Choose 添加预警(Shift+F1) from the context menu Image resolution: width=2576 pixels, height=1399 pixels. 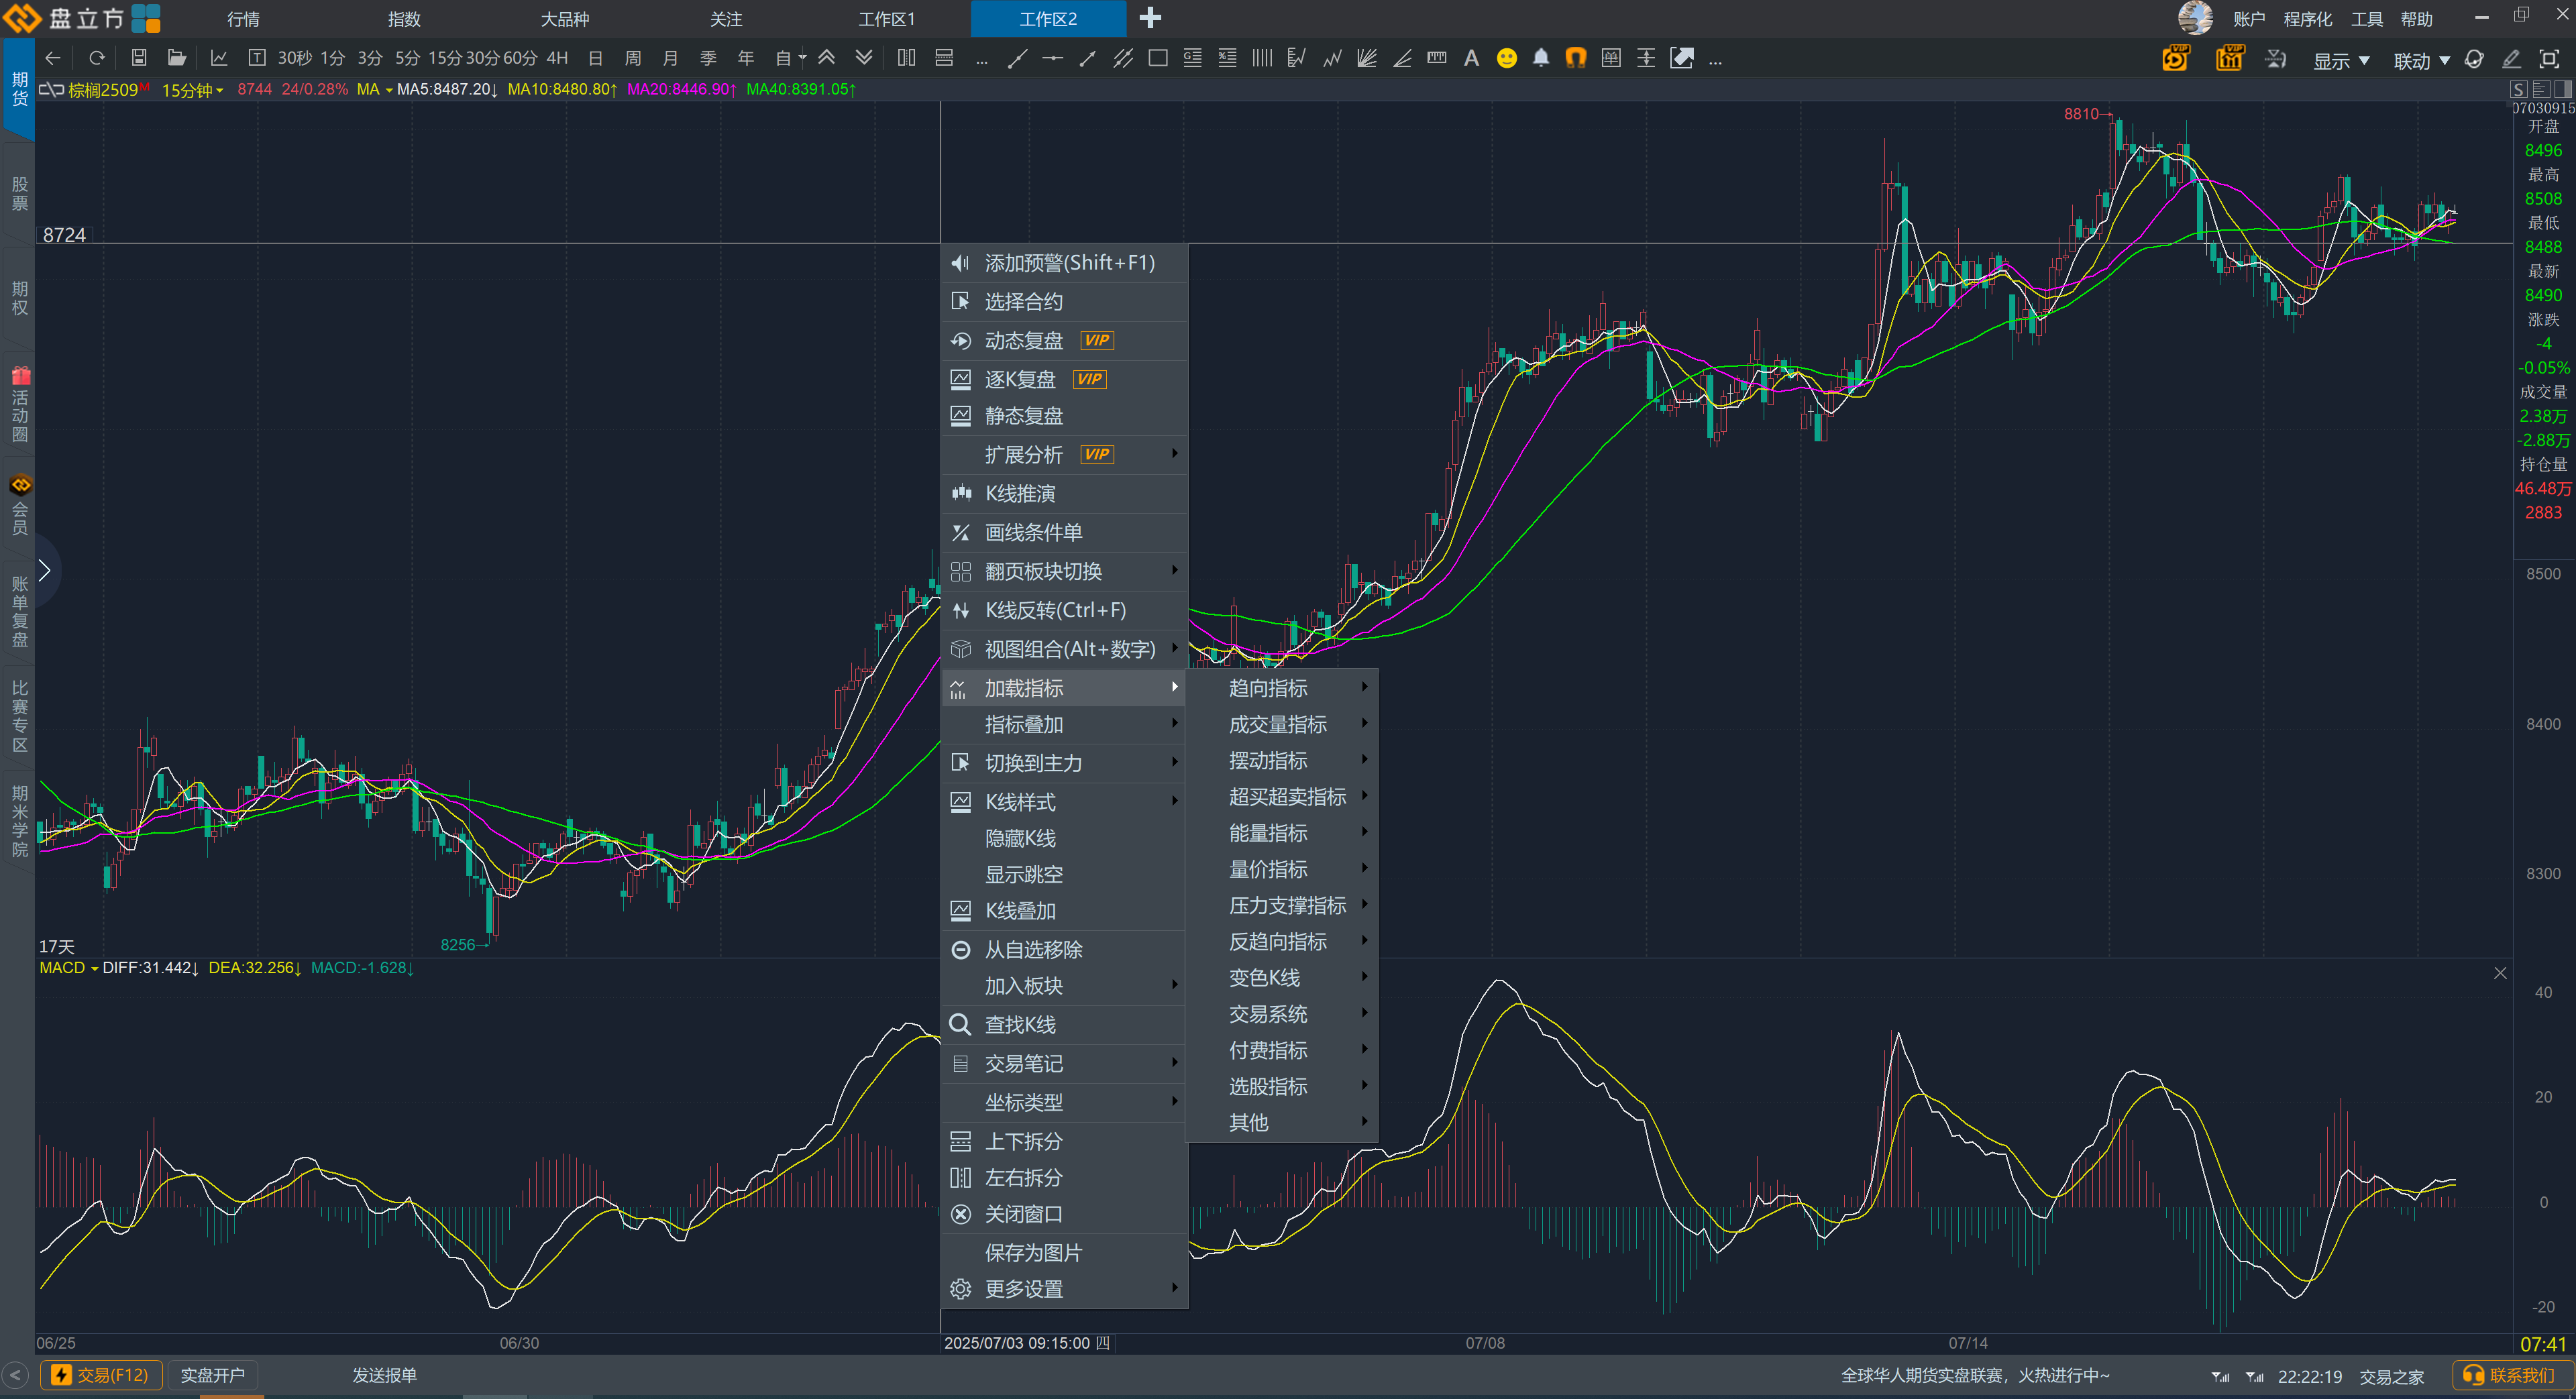pos(1065,263)
